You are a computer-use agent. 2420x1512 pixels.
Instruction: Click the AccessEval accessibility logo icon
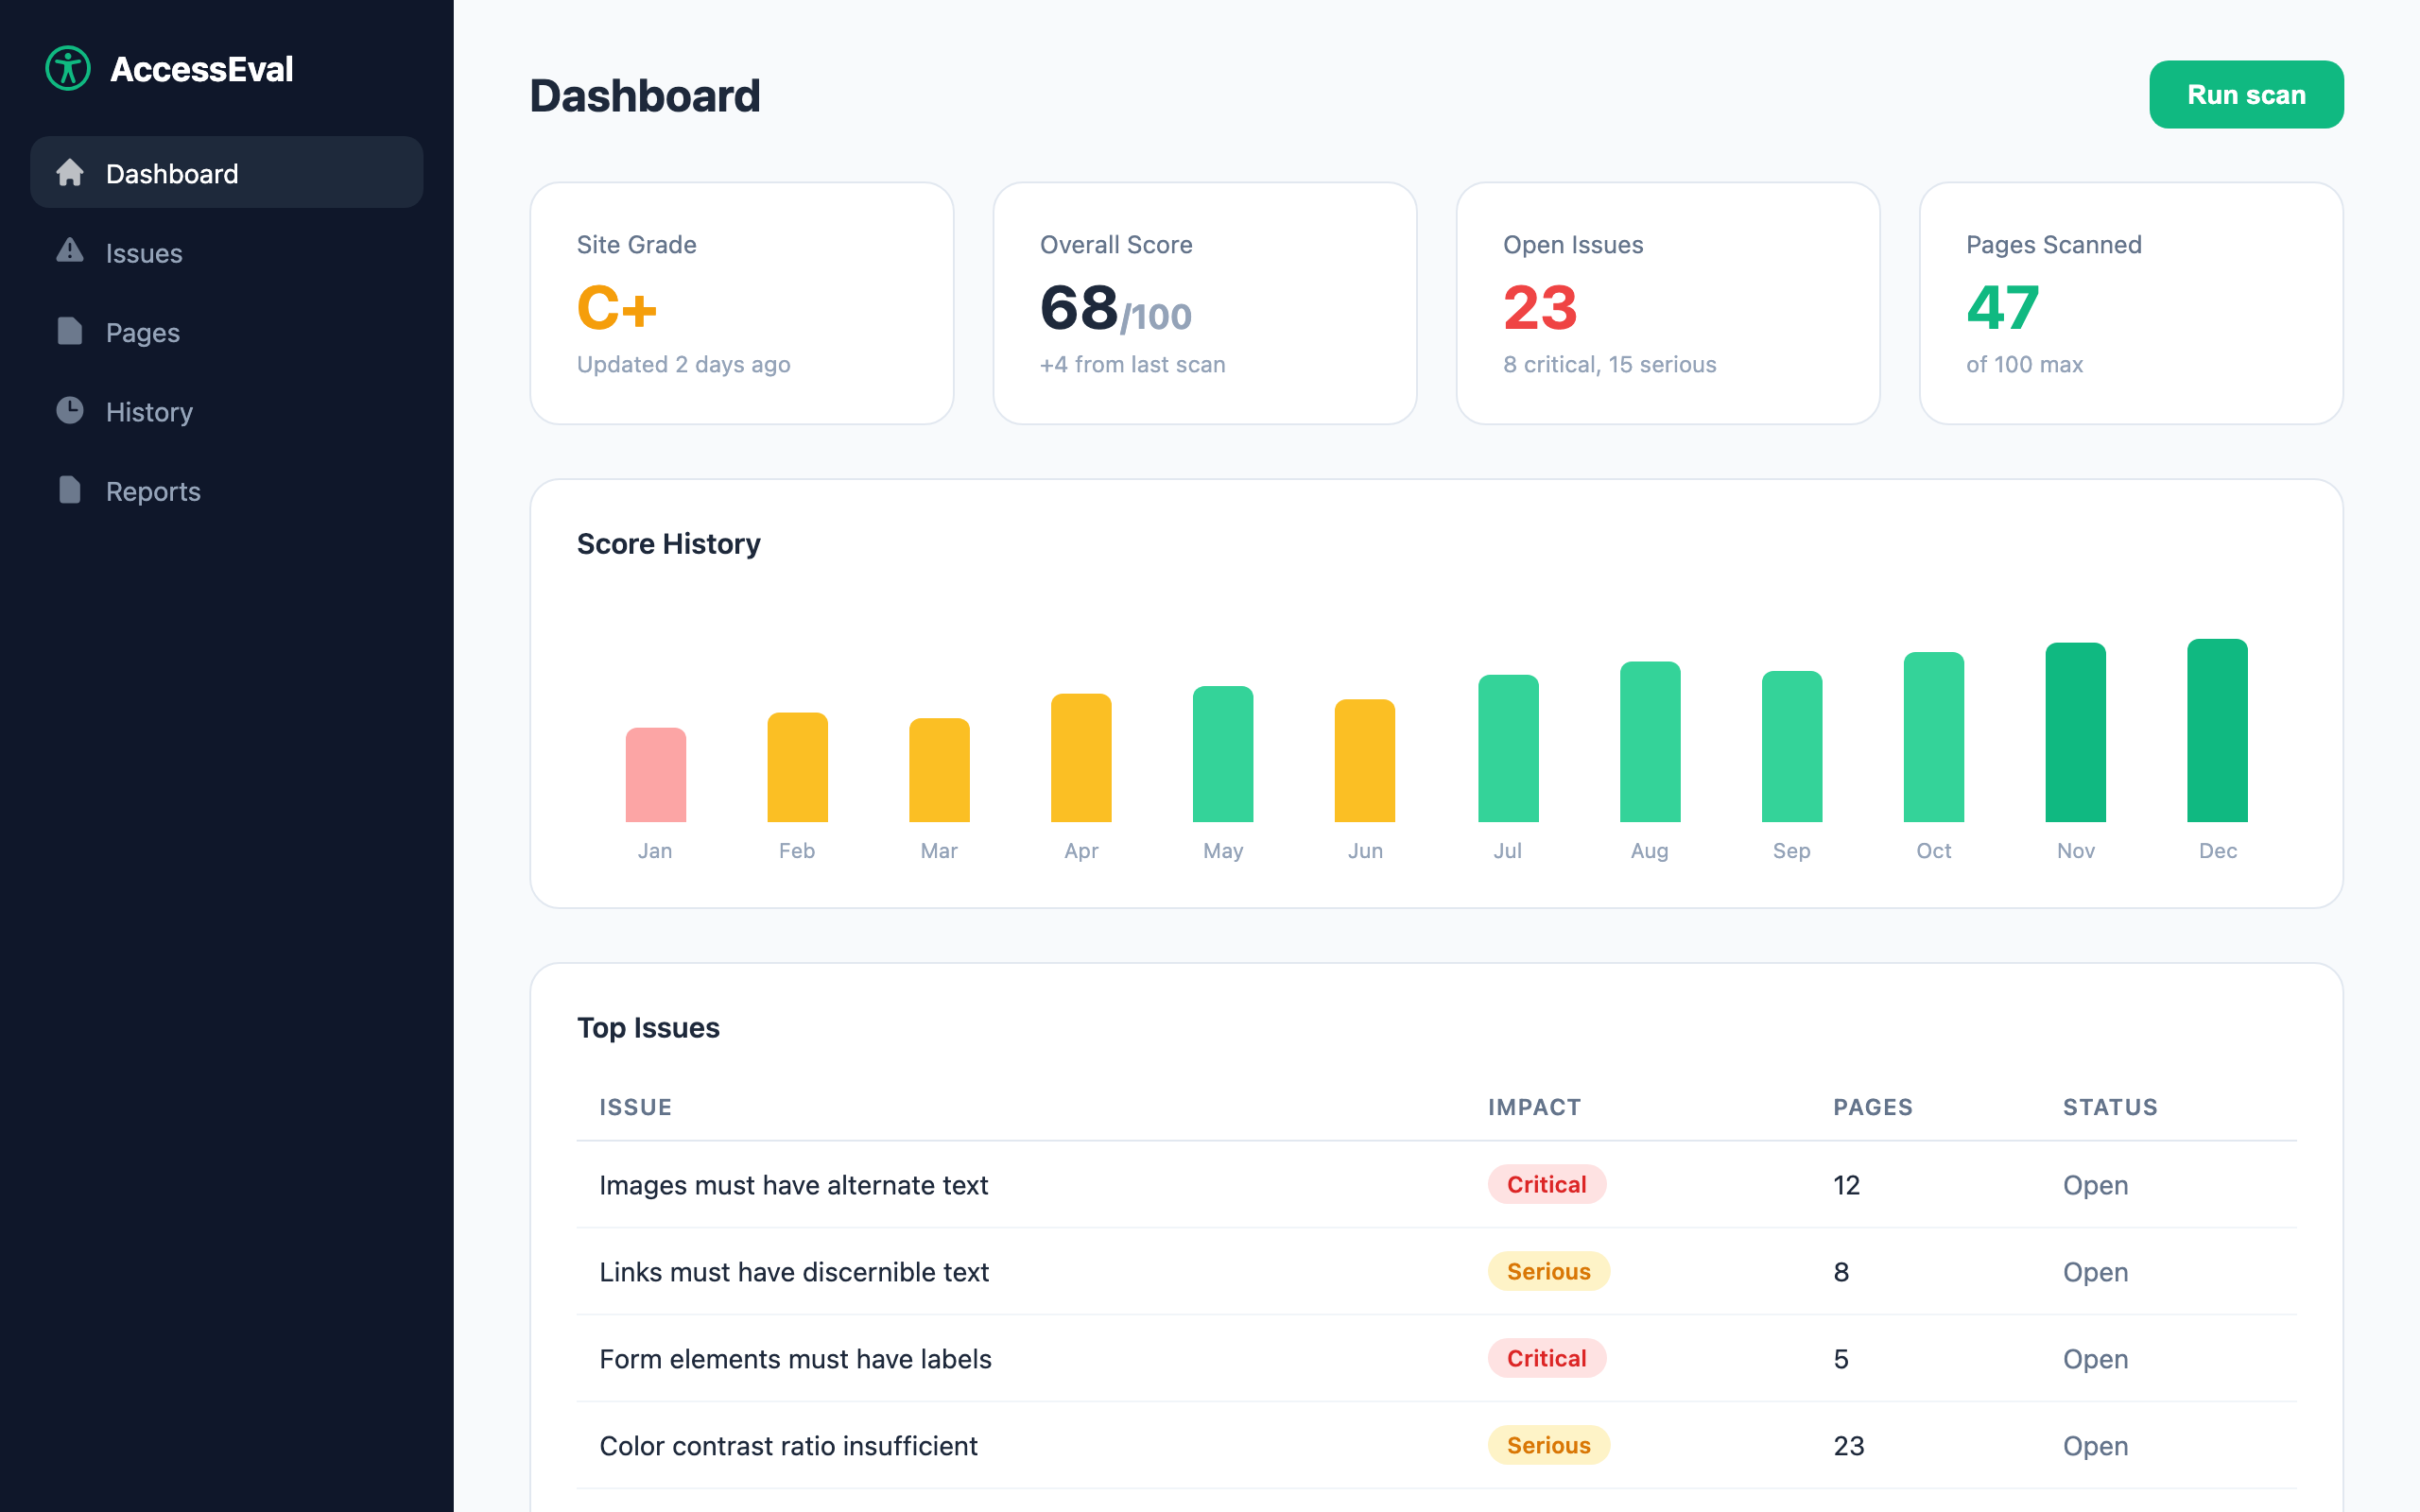68,69
